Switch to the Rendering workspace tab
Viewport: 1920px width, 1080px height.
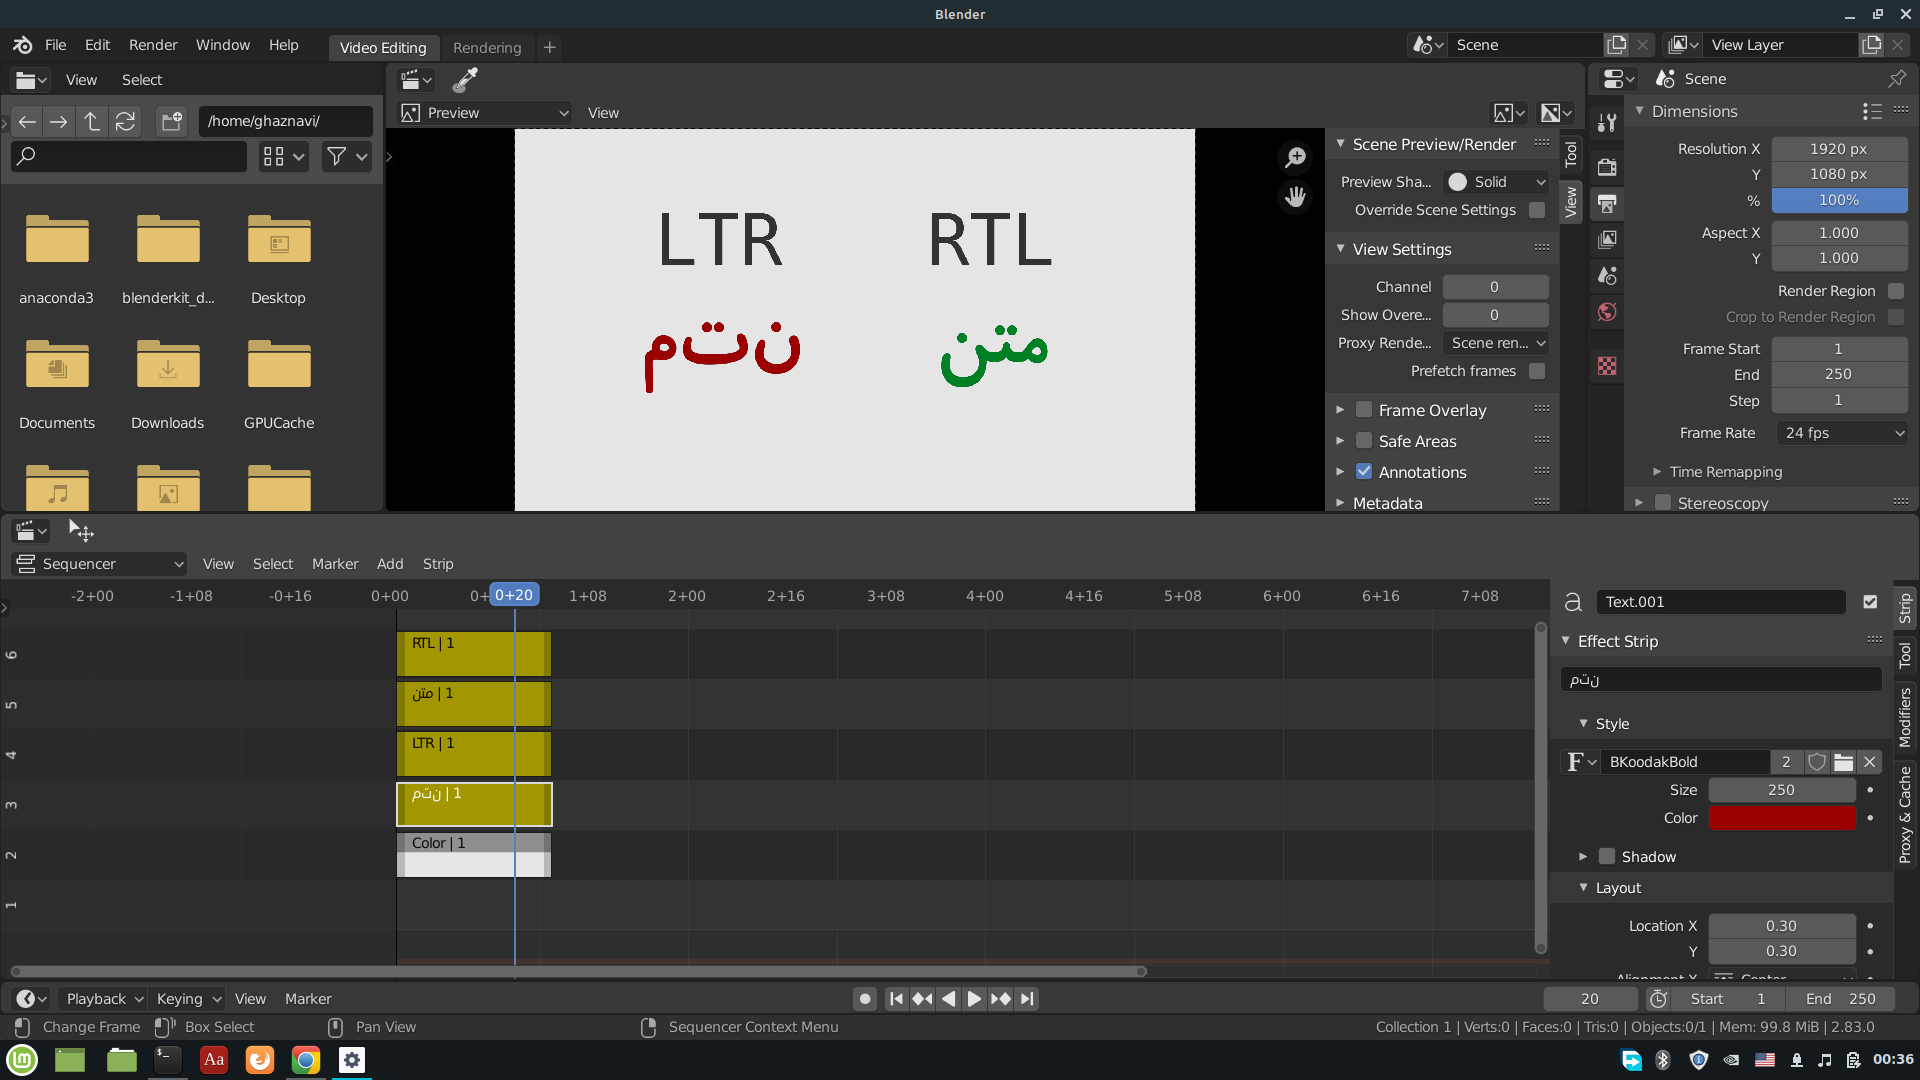point(487,47)
